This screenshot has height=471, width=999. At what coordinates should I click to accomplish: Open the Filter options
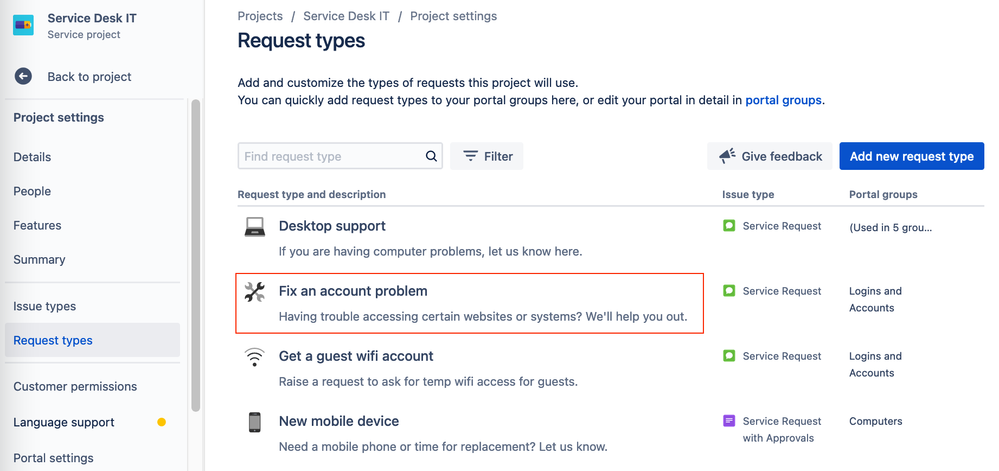pyautogui.click(x=487, y=156)
